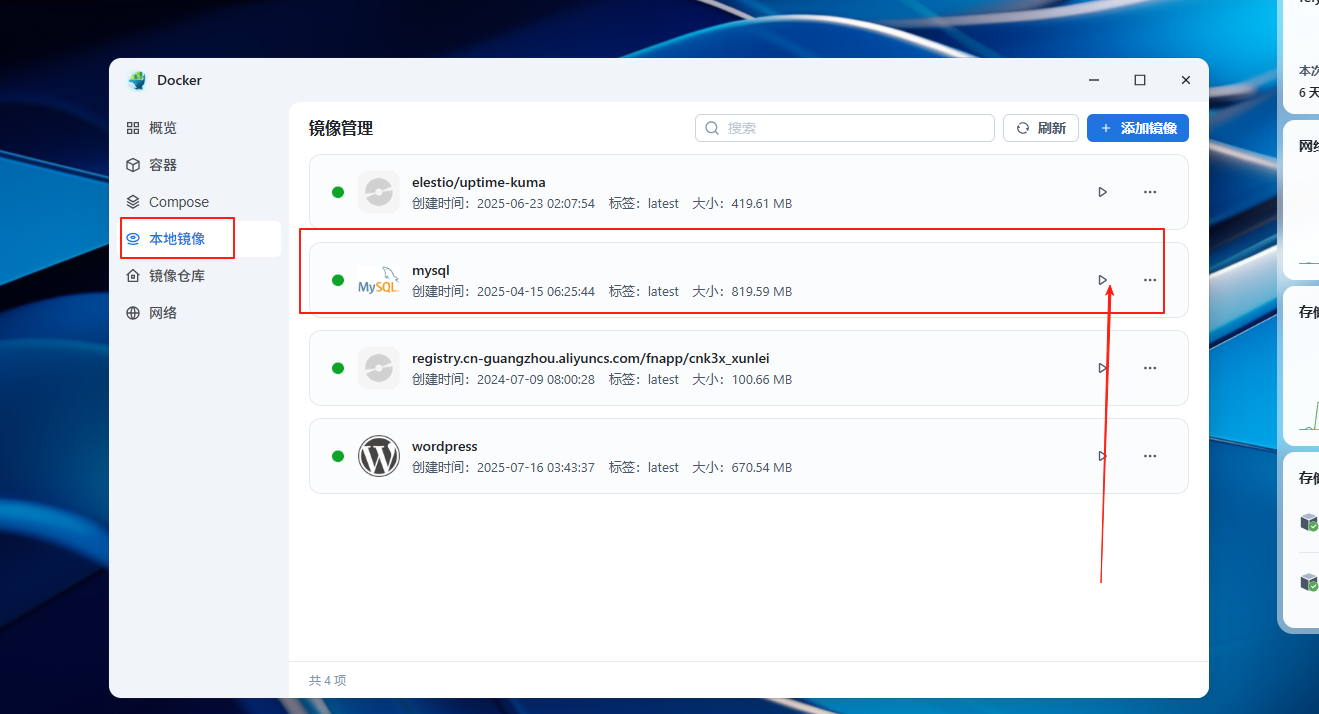The image size is (1319, 714).
Task: Click the green status dot for elestio/uptime-kuma
Action: (x=338, y=192)
